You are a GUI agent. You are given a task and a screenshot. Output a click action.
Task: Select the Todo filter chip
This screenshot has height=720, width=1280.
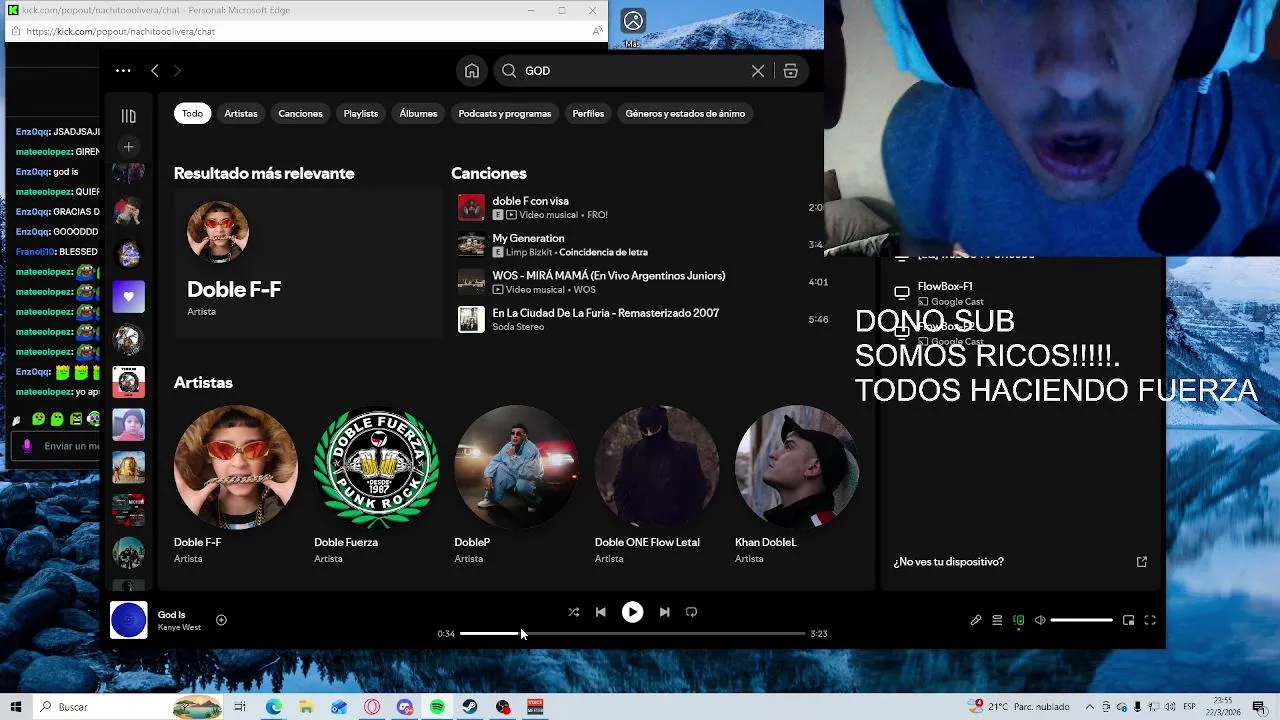click(192, 113)
